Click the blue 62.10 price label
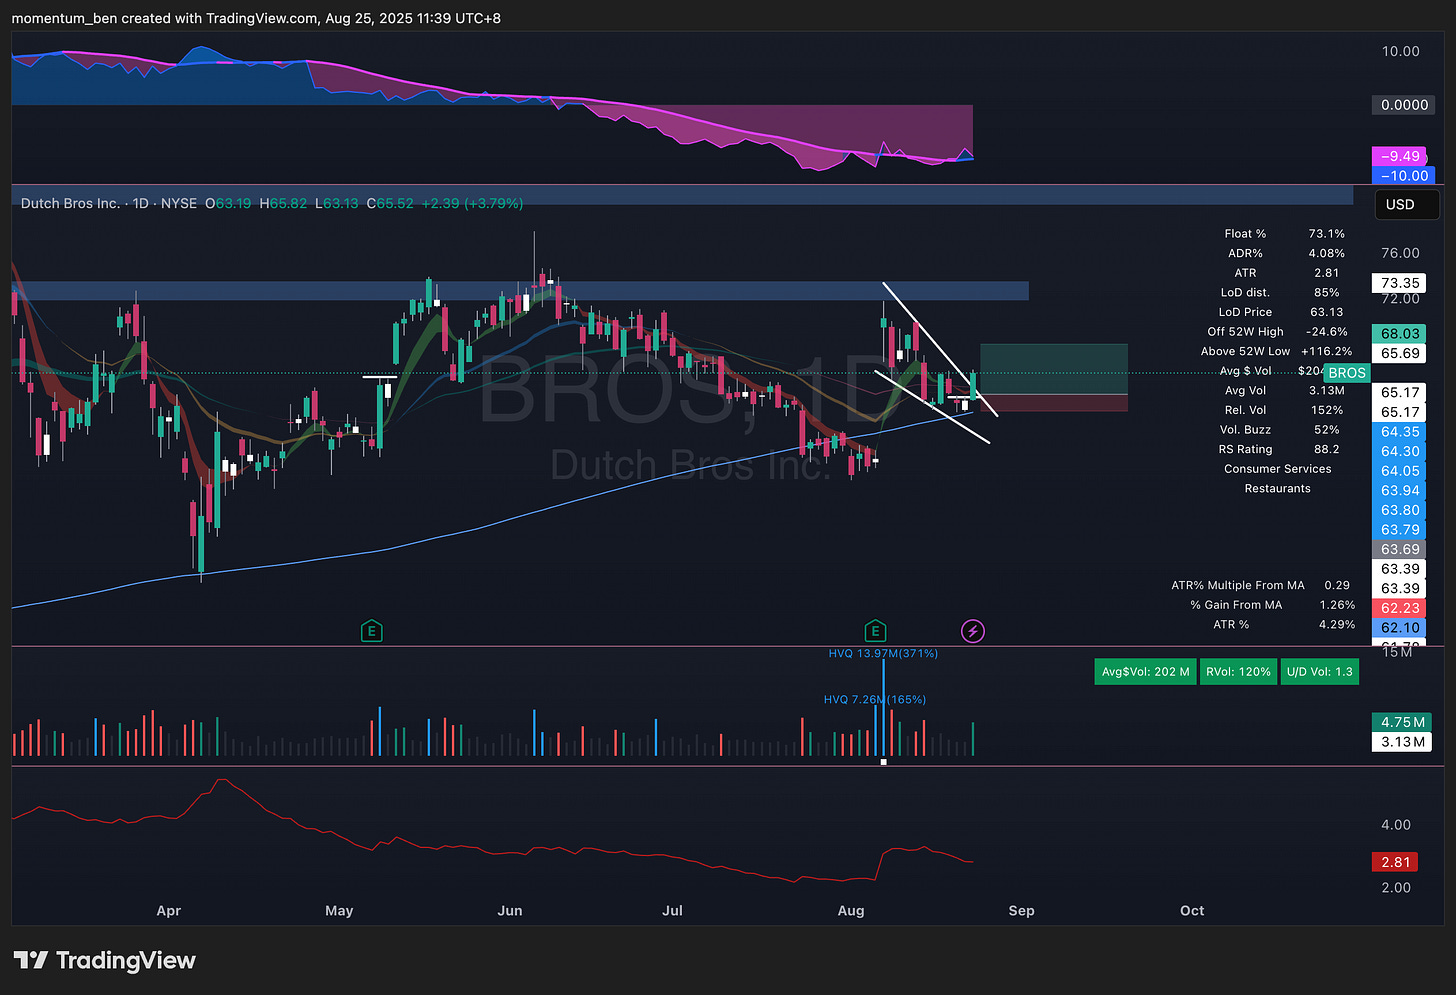 click(x=1400, y=628)
